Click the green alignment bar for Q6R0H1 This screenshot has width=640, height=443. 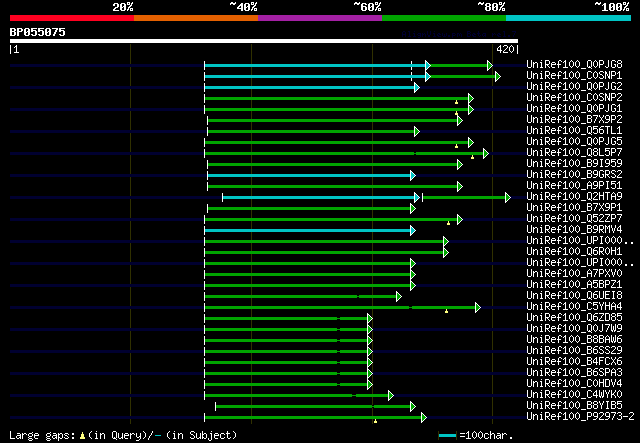pyautogui.click(x=324, y=253)
